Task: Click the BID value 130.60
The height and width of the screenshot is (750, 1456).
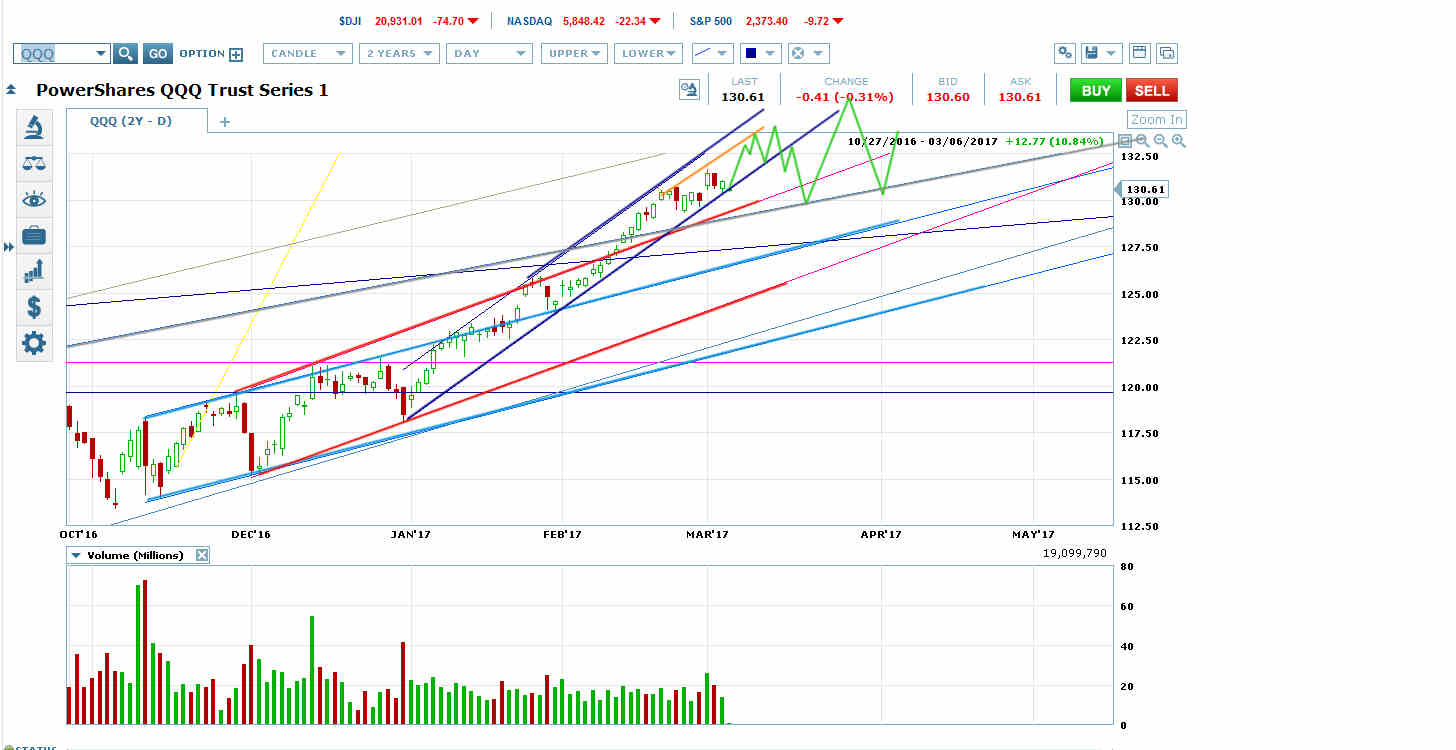Action: point(947,97)
